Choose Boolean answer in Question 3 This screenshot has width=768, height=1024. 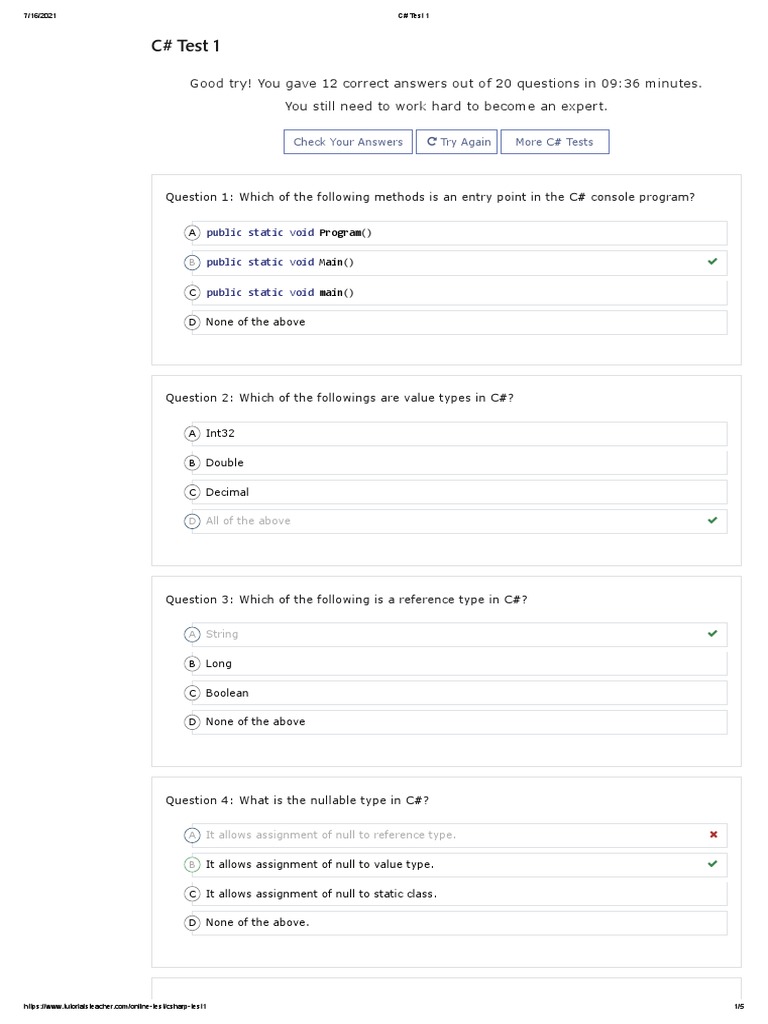pyautogui.click(x=227, y=693)
